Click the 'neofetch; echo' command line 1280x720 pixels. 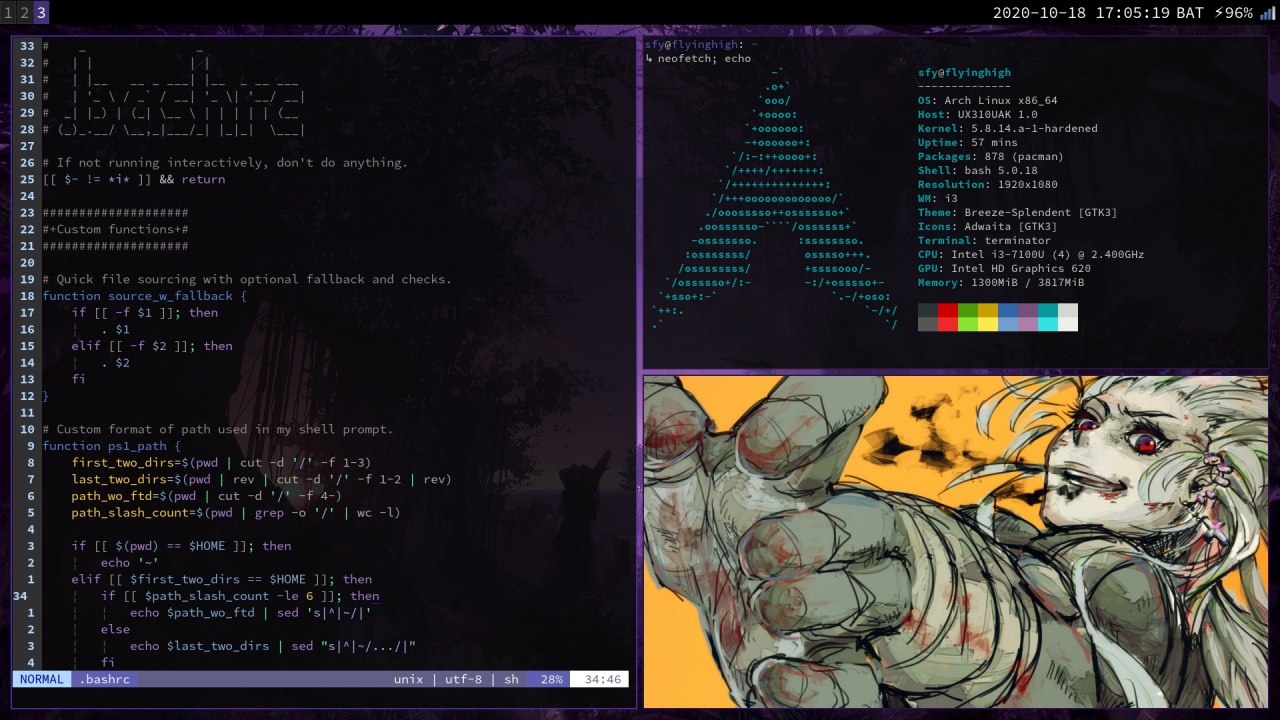704,58
